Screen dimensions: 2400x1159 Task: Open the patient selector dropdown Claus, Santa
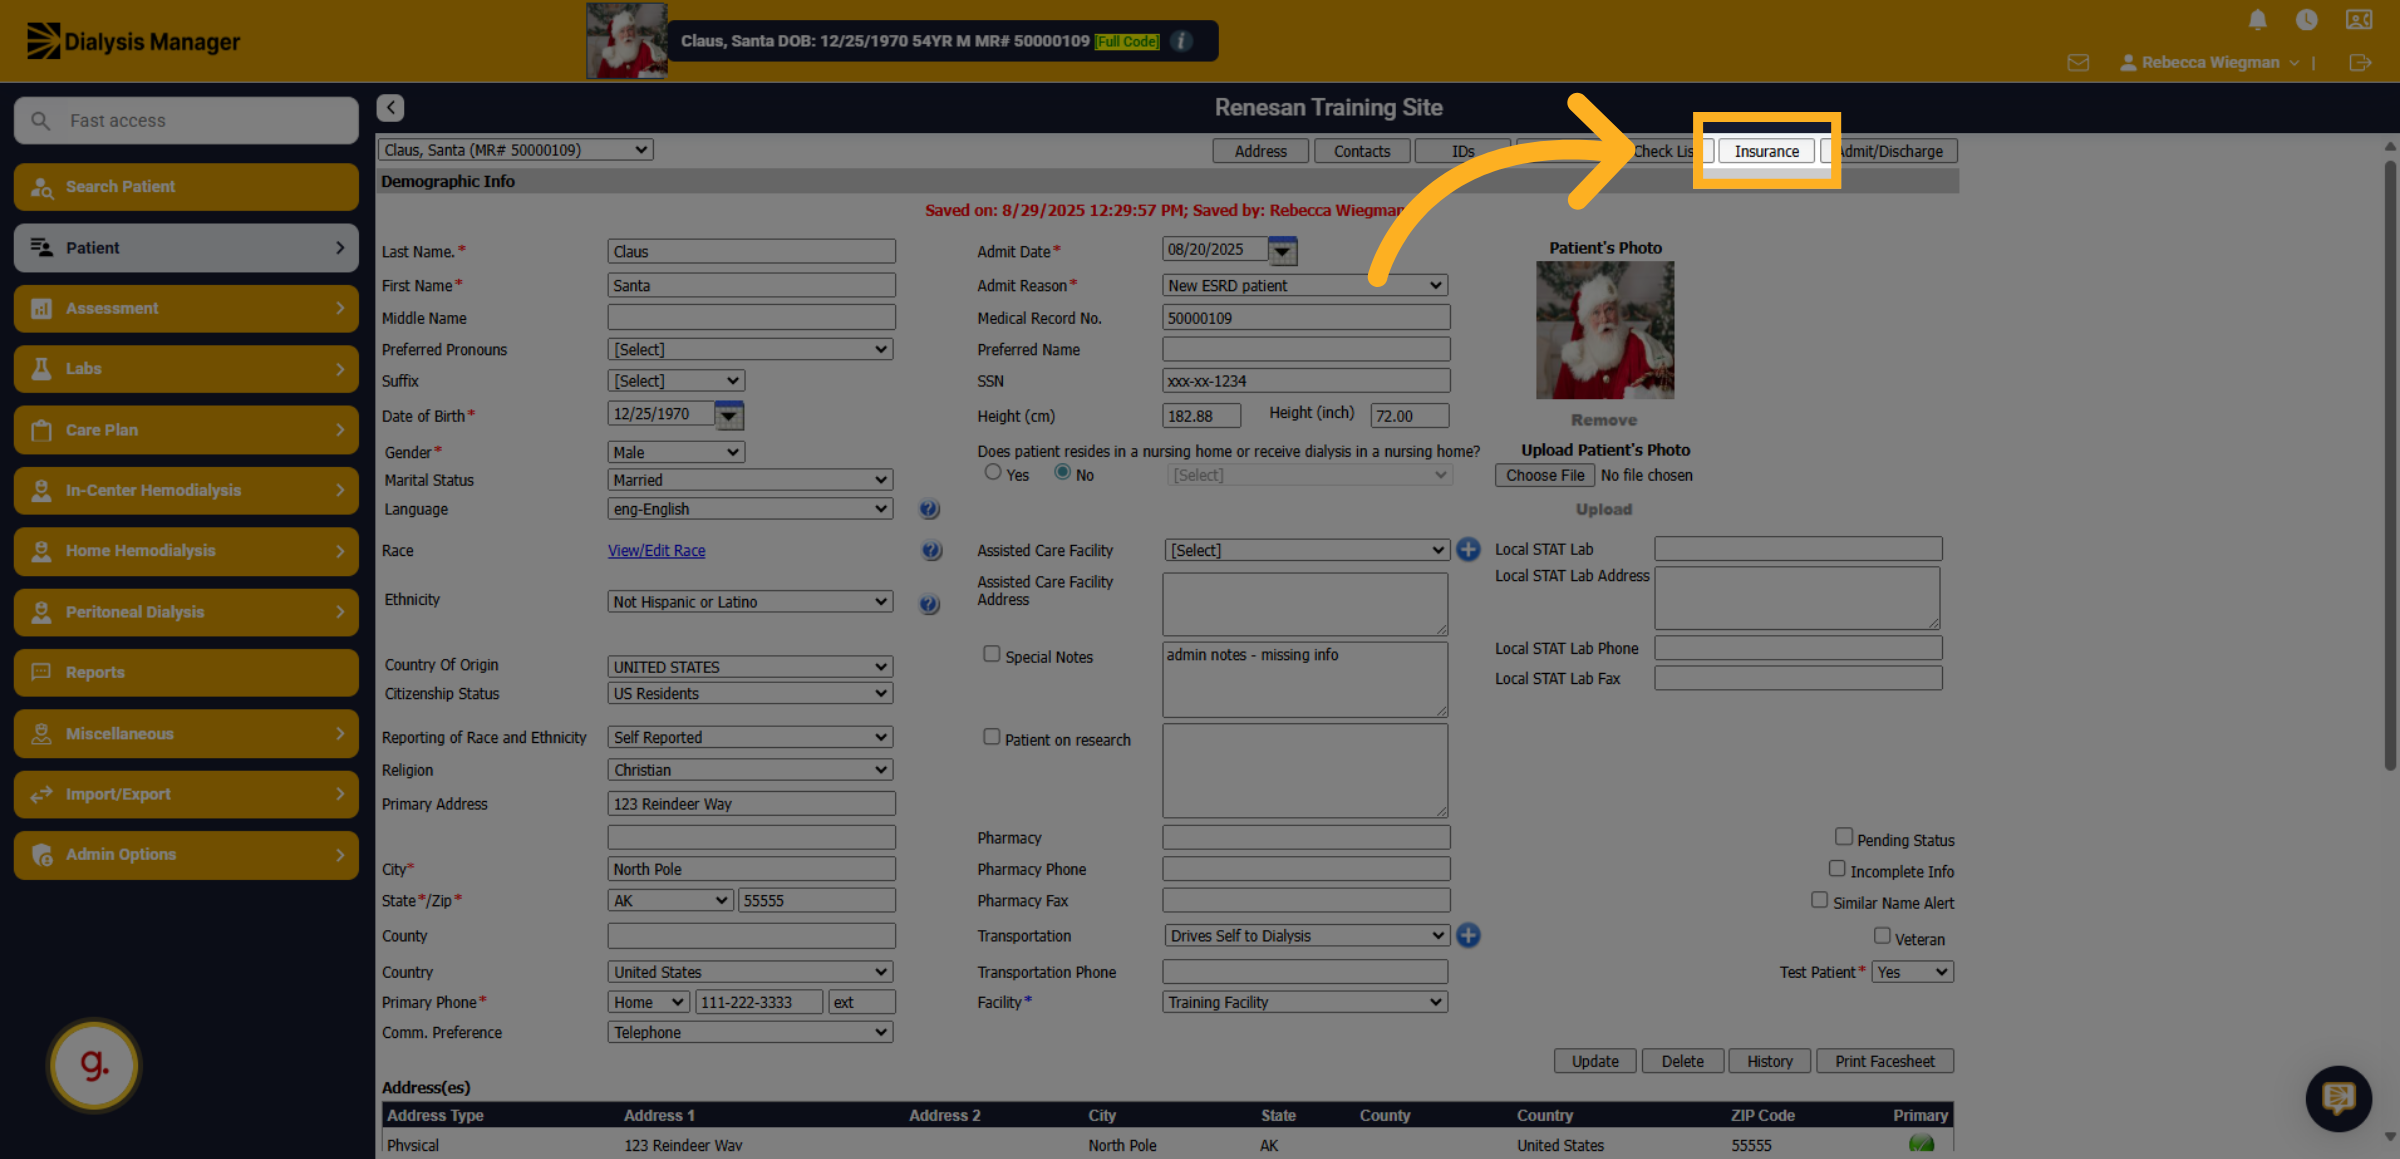click(515, 150)
